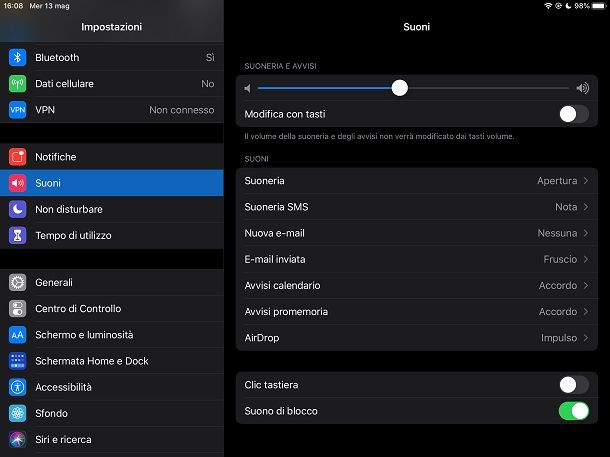This screenshot has width=610, height=457.
Task: Open the Nuova e-mail sound row
Action: point(417,233)
